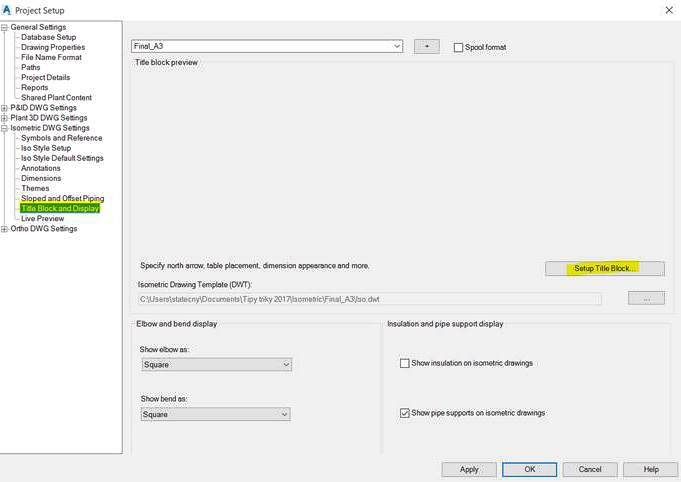Click the Setup Title Block button
The height and width of the screenshot is (482, 681).
pos(605,268)
